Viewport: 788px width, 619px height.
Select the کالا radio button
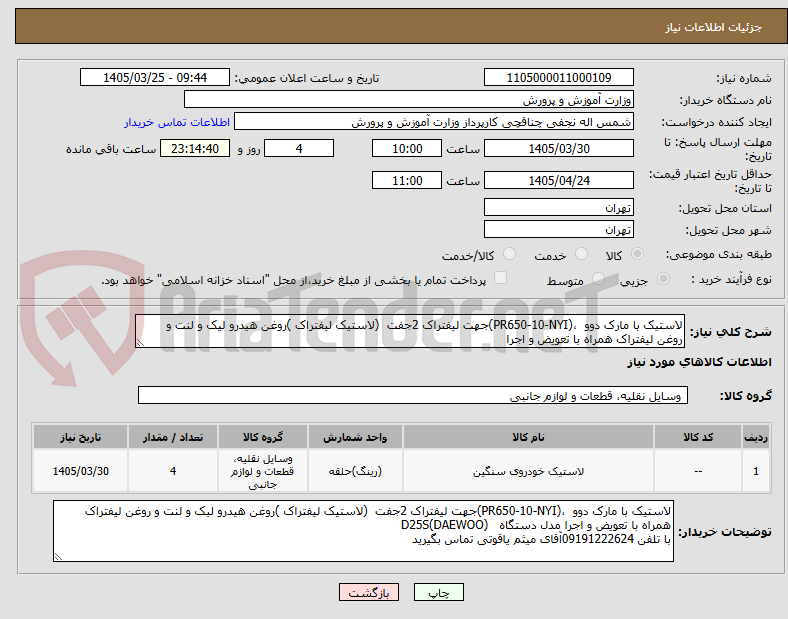(x=637, y=254)
